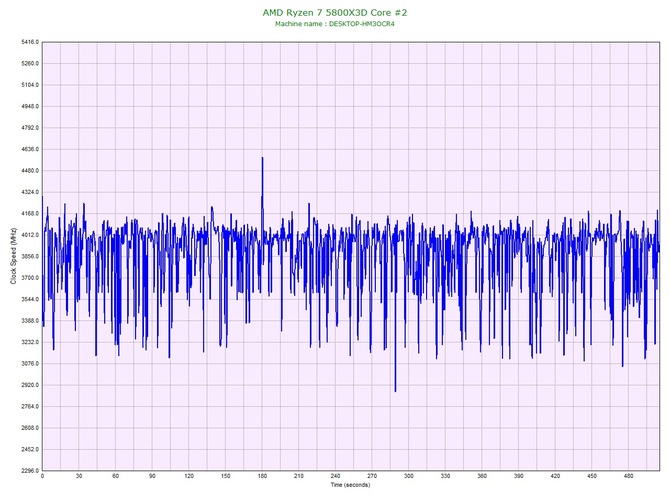670x502 pixels.
Task: Click the 3232.0 y-axis value
Action: [x=30, y=342]
